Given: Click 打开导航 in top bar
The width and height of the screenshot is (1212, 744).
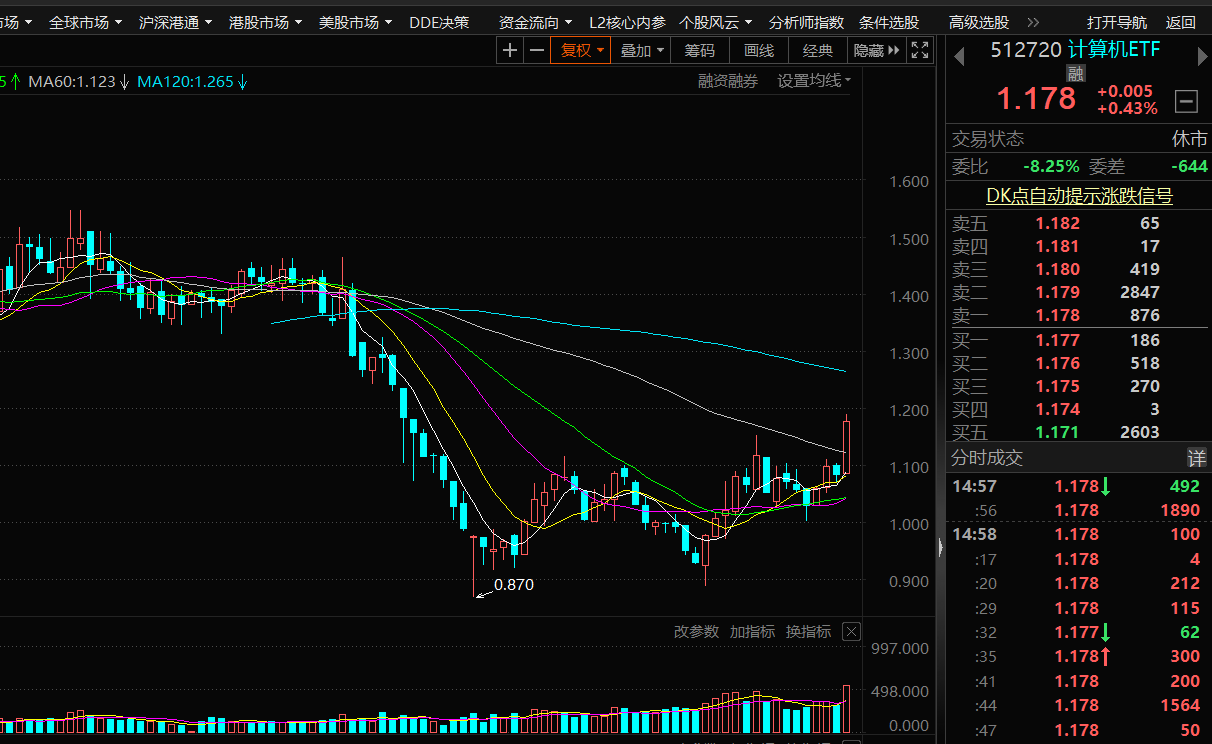Looking at the screenshot, I should click(x=1117, y=22).
